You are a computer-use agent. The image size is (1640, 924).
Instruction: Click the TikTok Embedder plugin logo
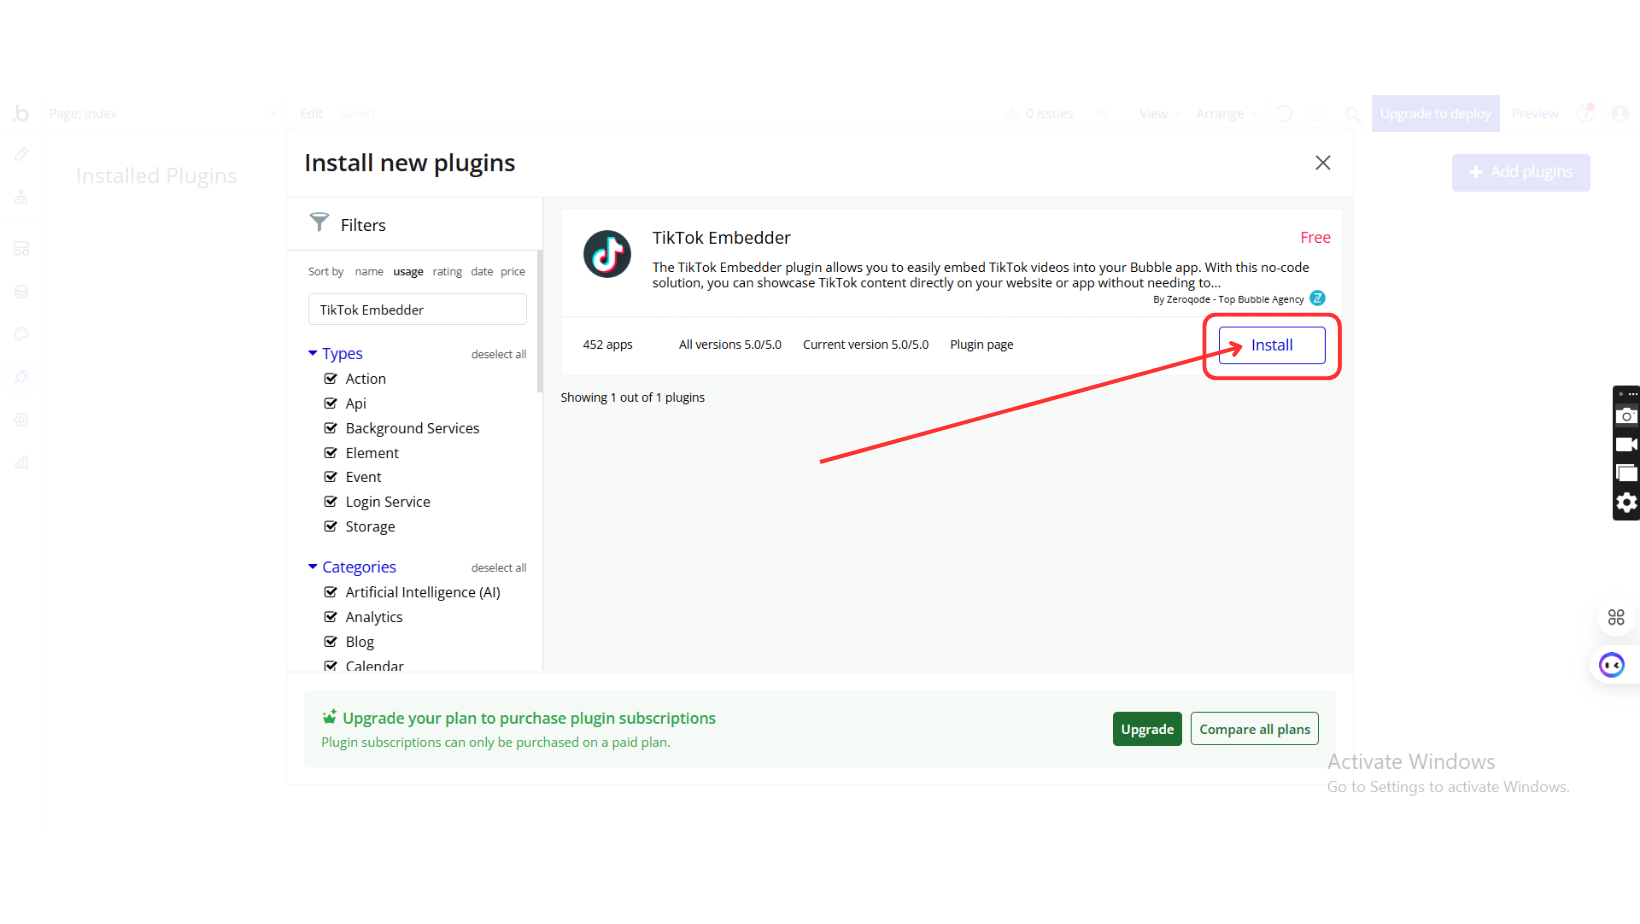607,254
